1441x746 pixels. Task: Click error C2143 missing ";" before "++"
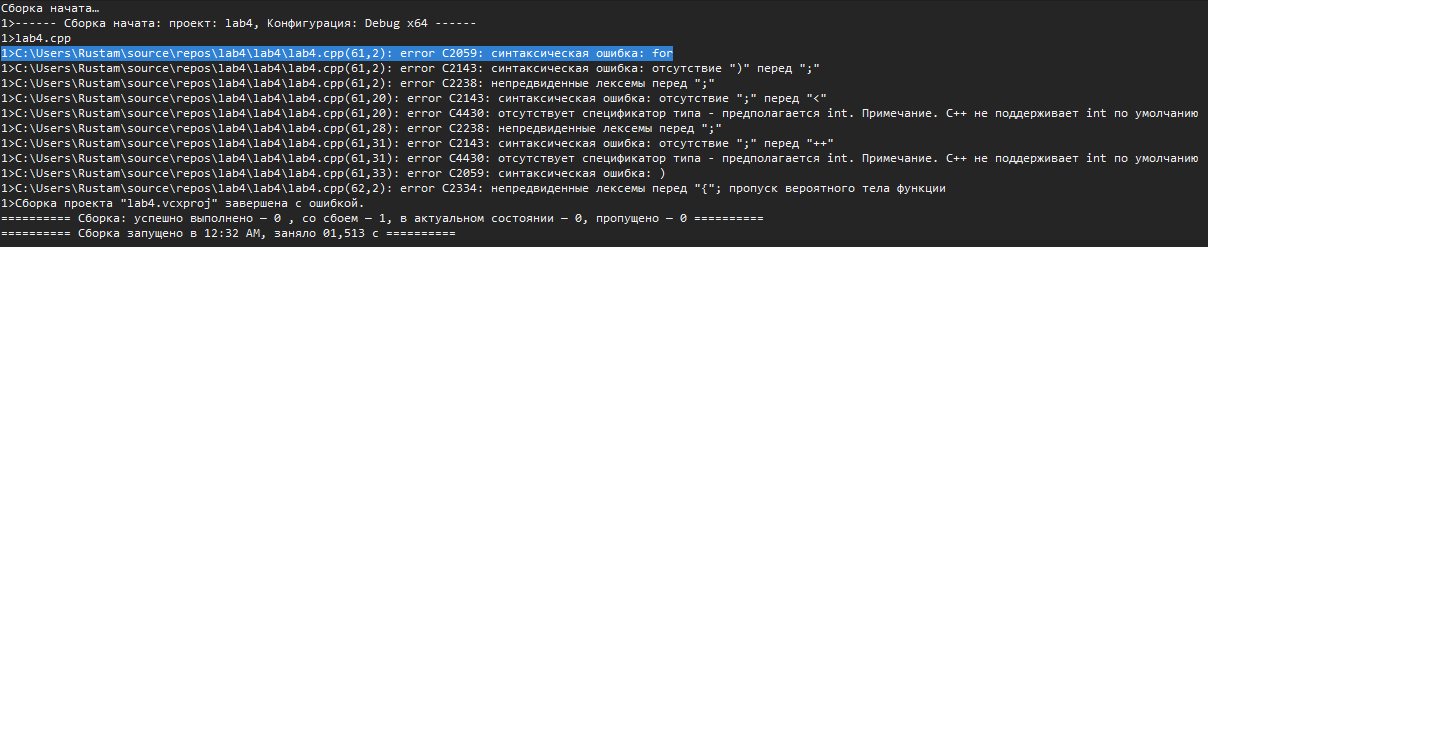tap(417, 143)
